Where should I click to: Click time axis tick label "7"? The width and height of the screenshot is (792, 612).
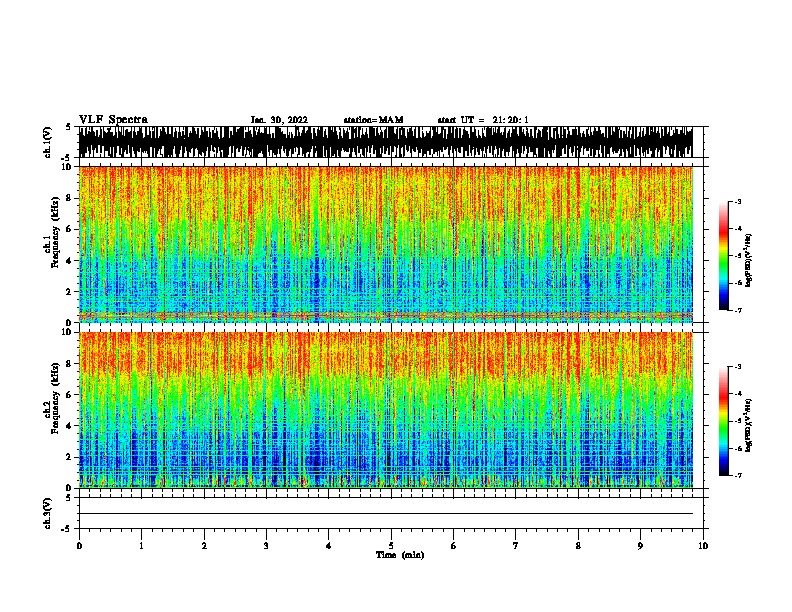click(x=516, y=546)
